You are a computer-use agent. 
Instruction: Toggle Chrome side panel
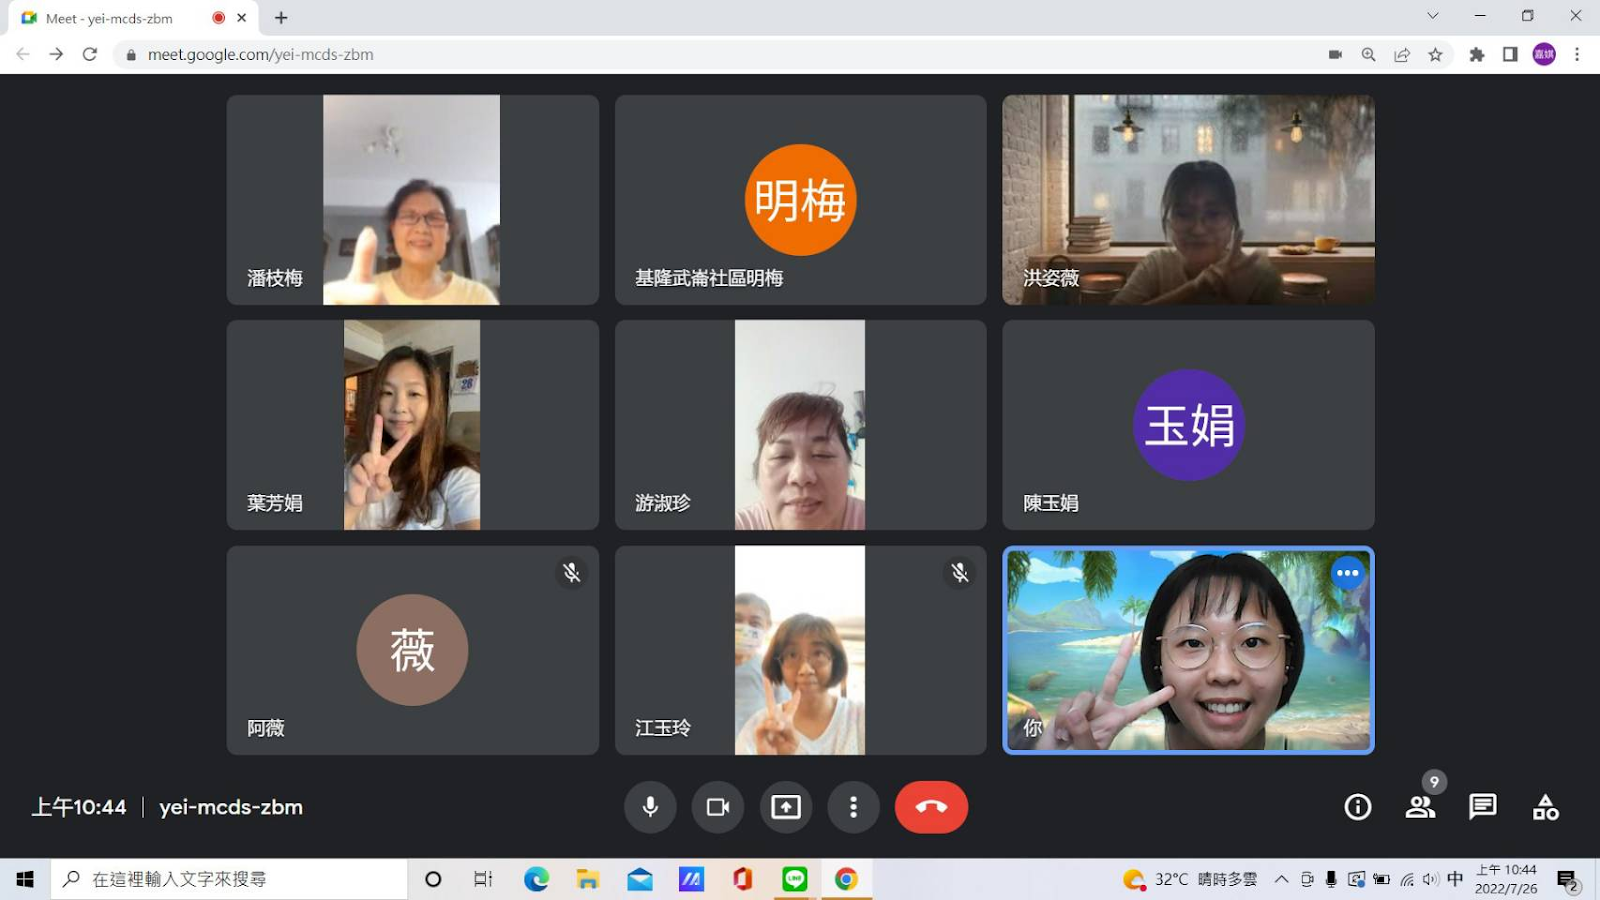tap(1510, 55)
